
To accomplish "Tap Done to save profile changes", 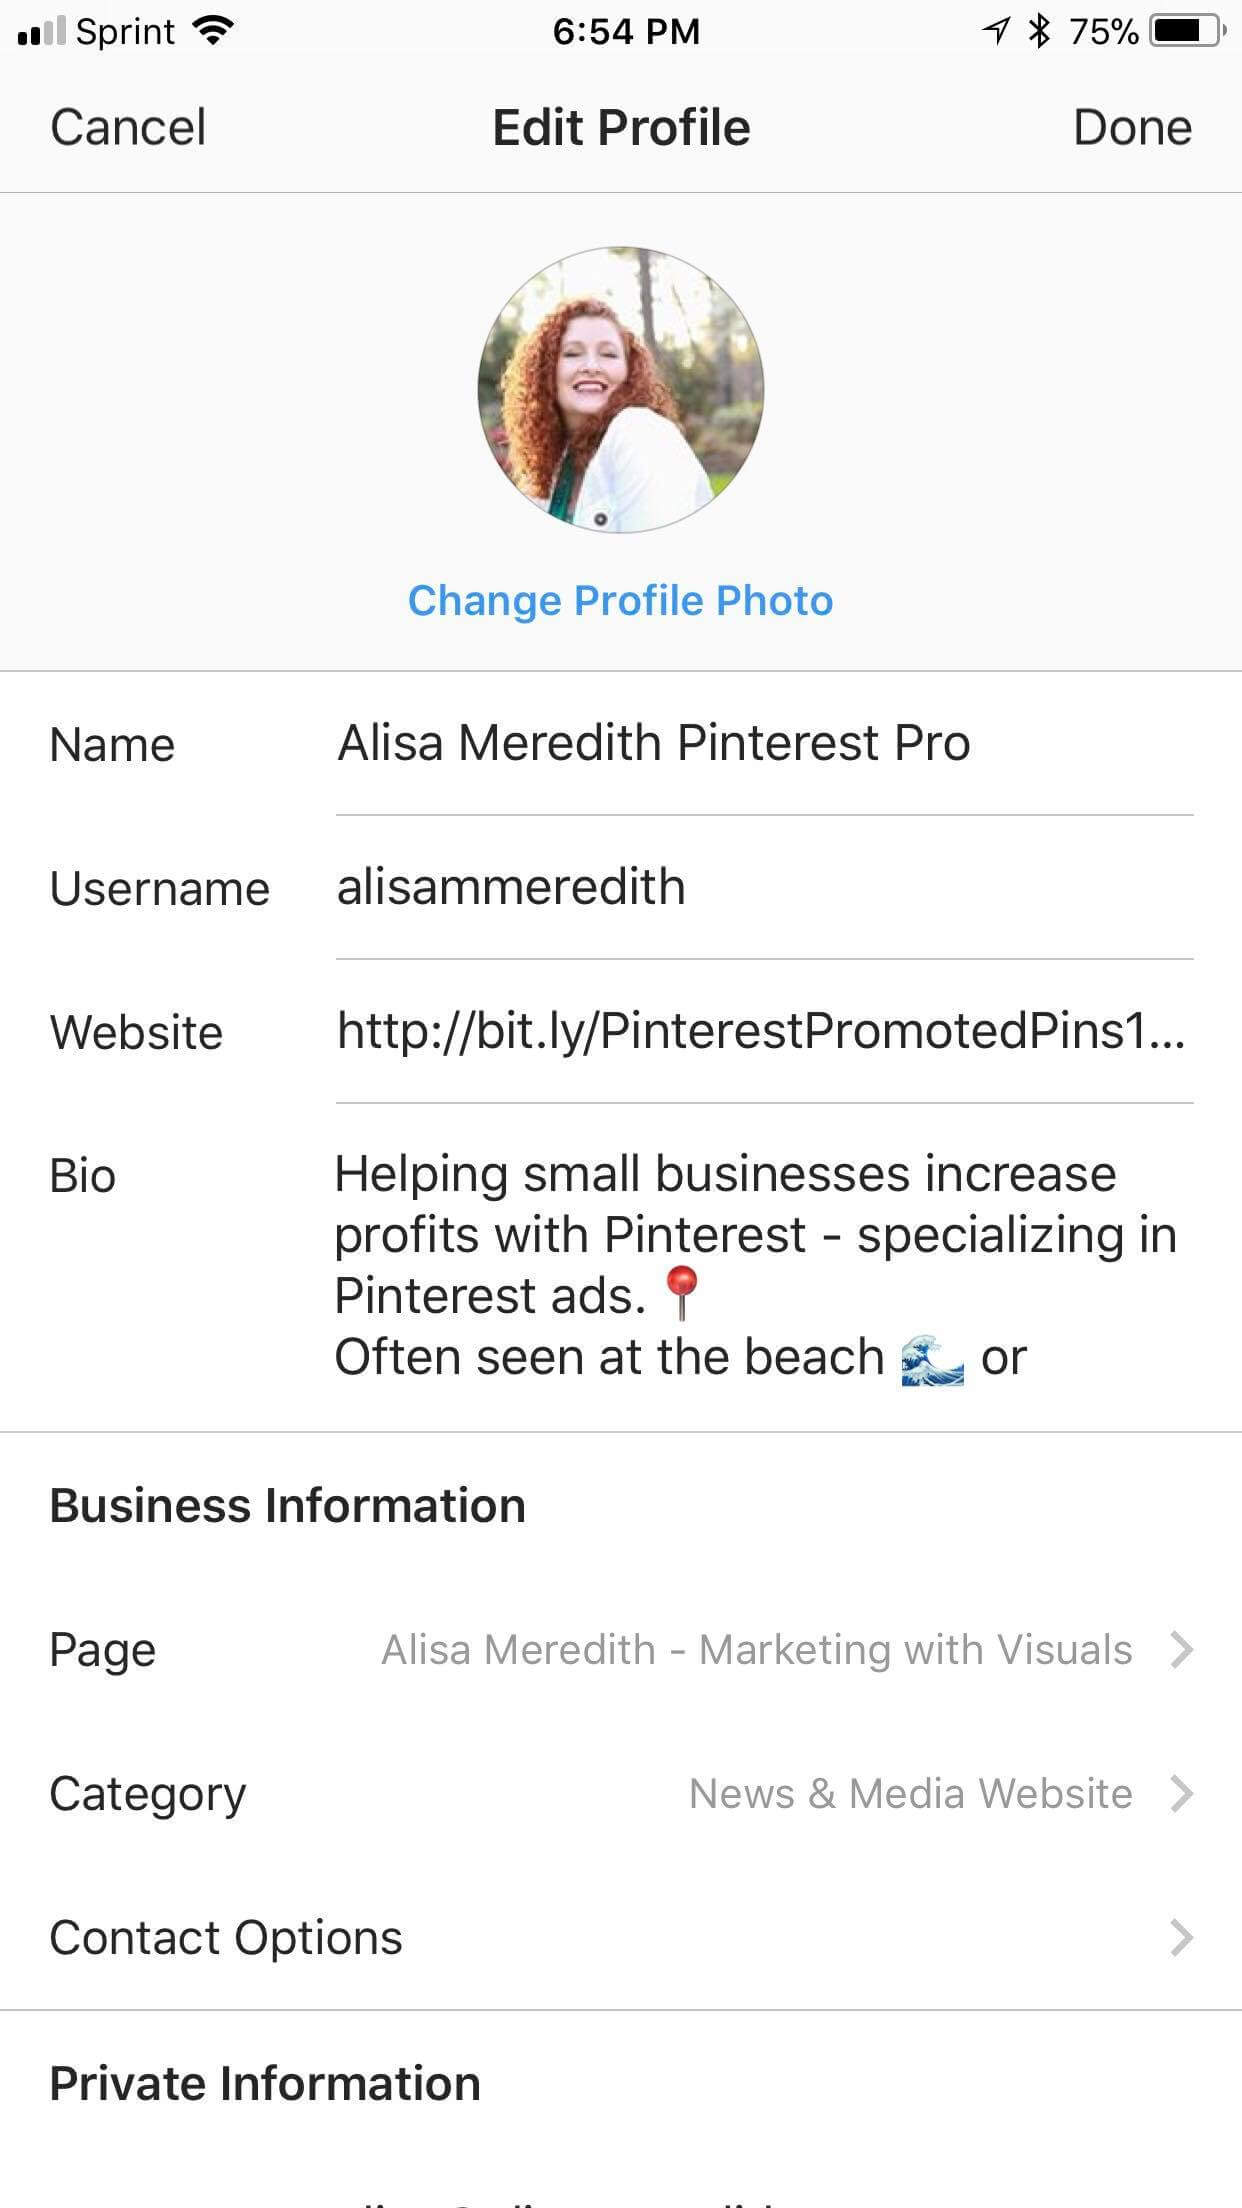I will 1133,126.
